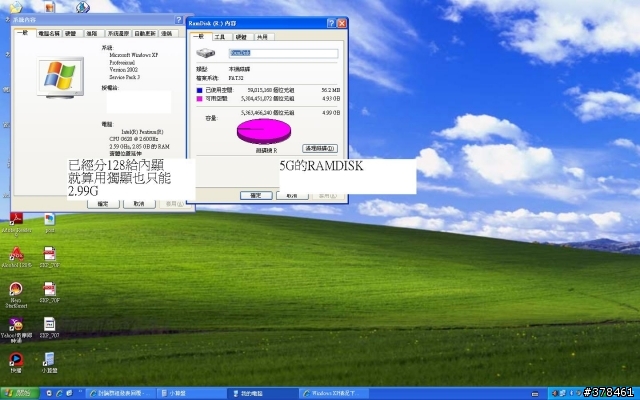Open the 進階 tab in System Properties
640x400 pixels.
92,33
